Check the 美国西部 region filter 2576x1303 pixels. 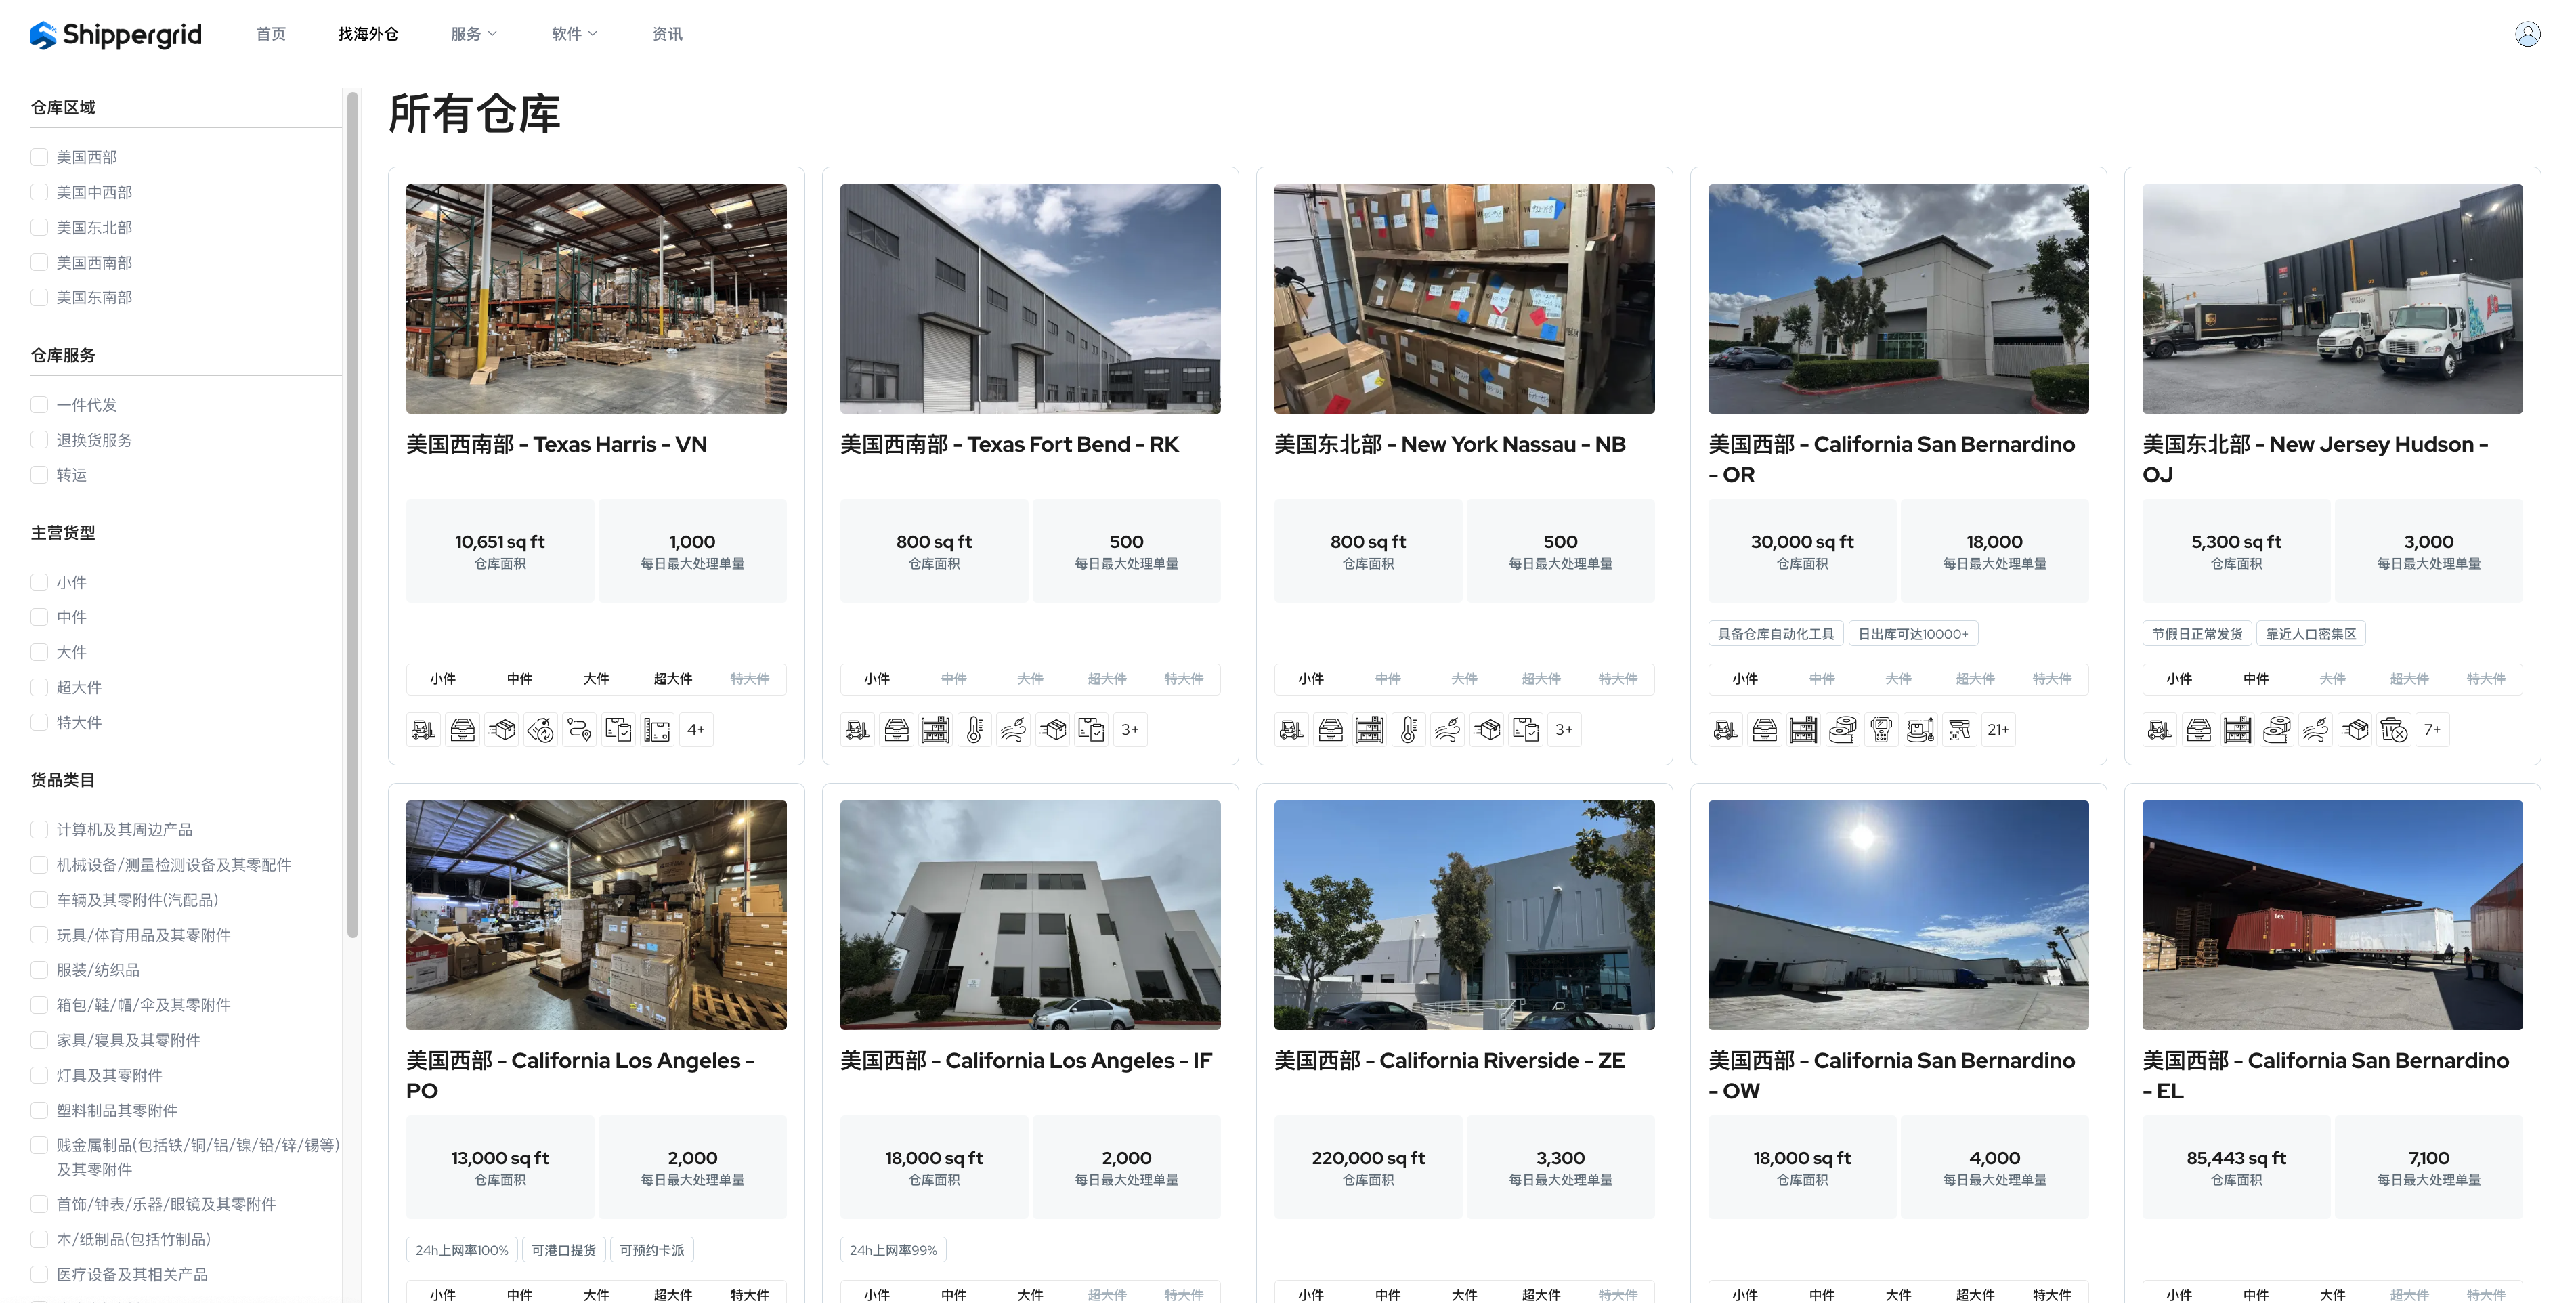tap(40, 157)
